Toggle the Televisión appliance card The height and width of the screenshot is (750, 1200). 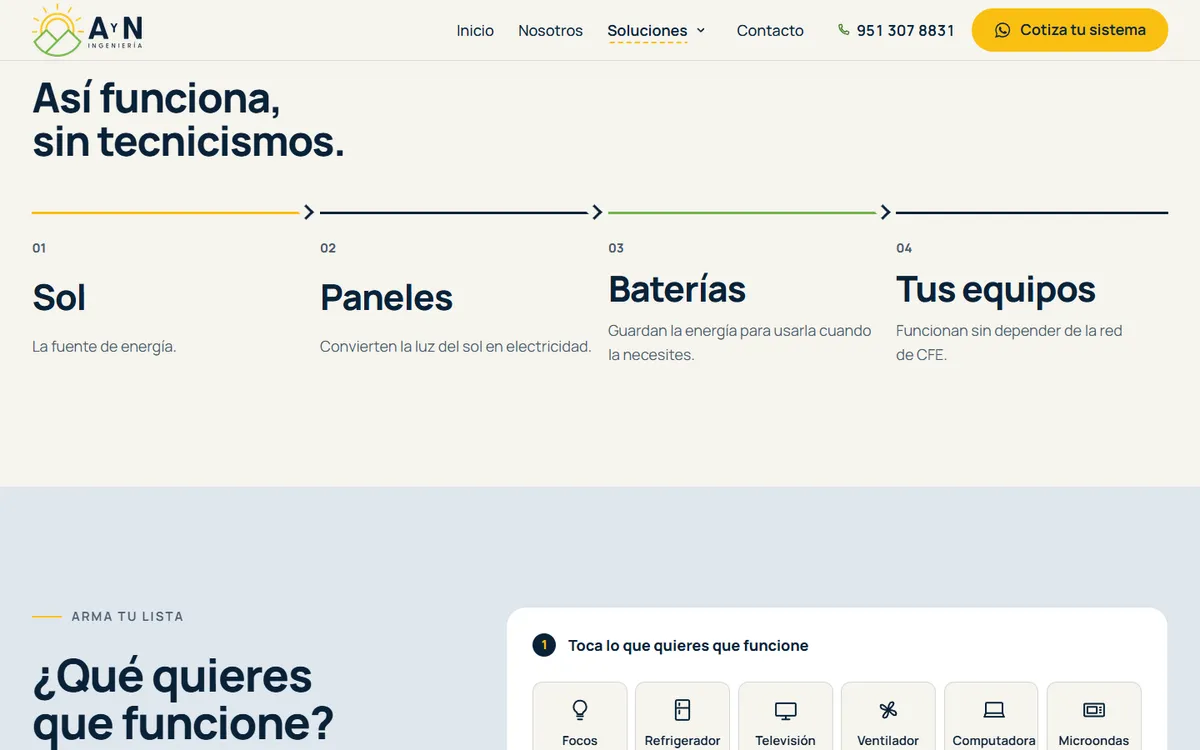pos(786,716)
